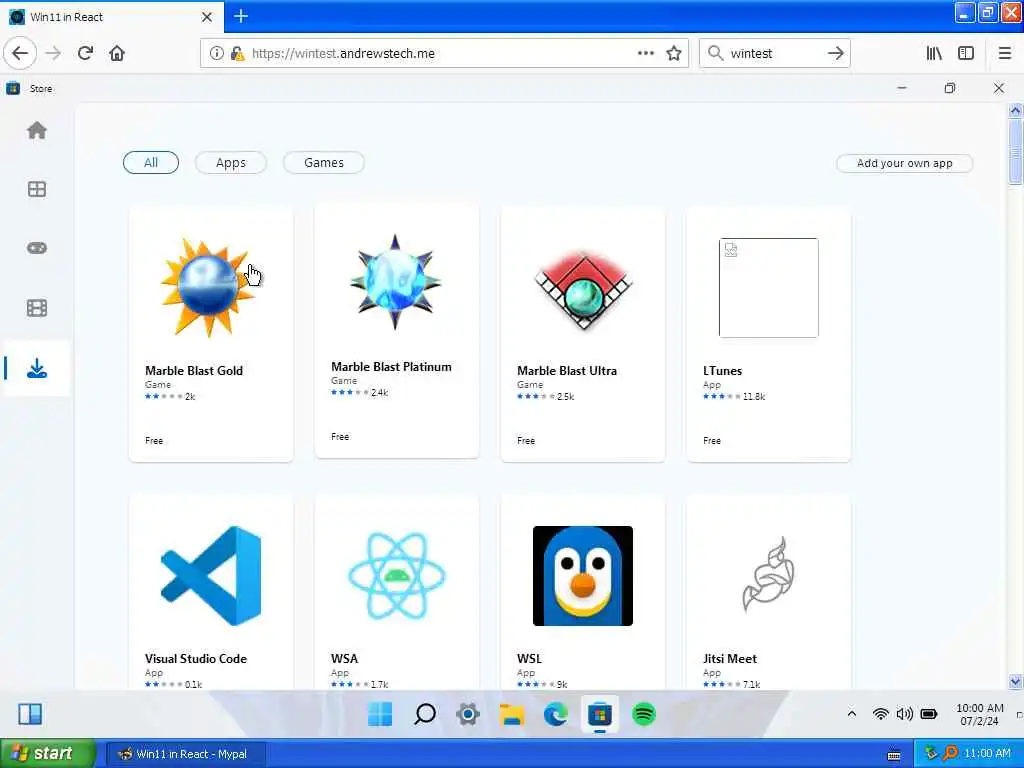Open Spotify on the taskbar
The image size is (1024, 768).
pos(644,714)
